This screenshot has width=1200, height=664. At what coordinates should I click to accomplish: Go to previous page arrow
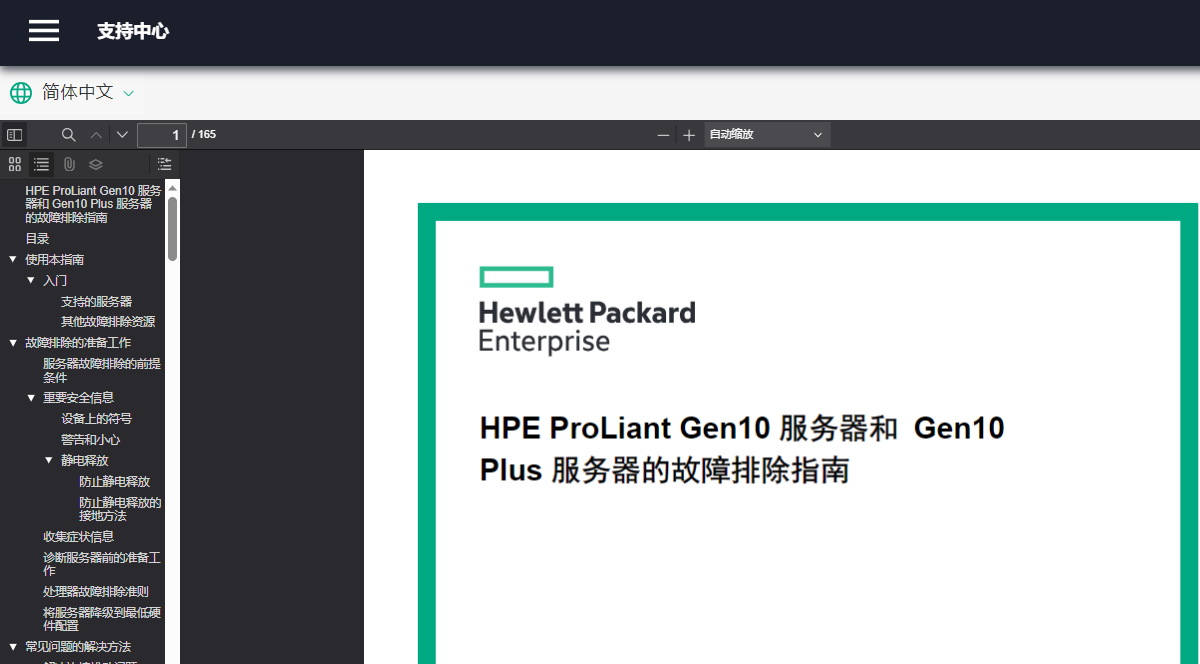coord(96,135)
